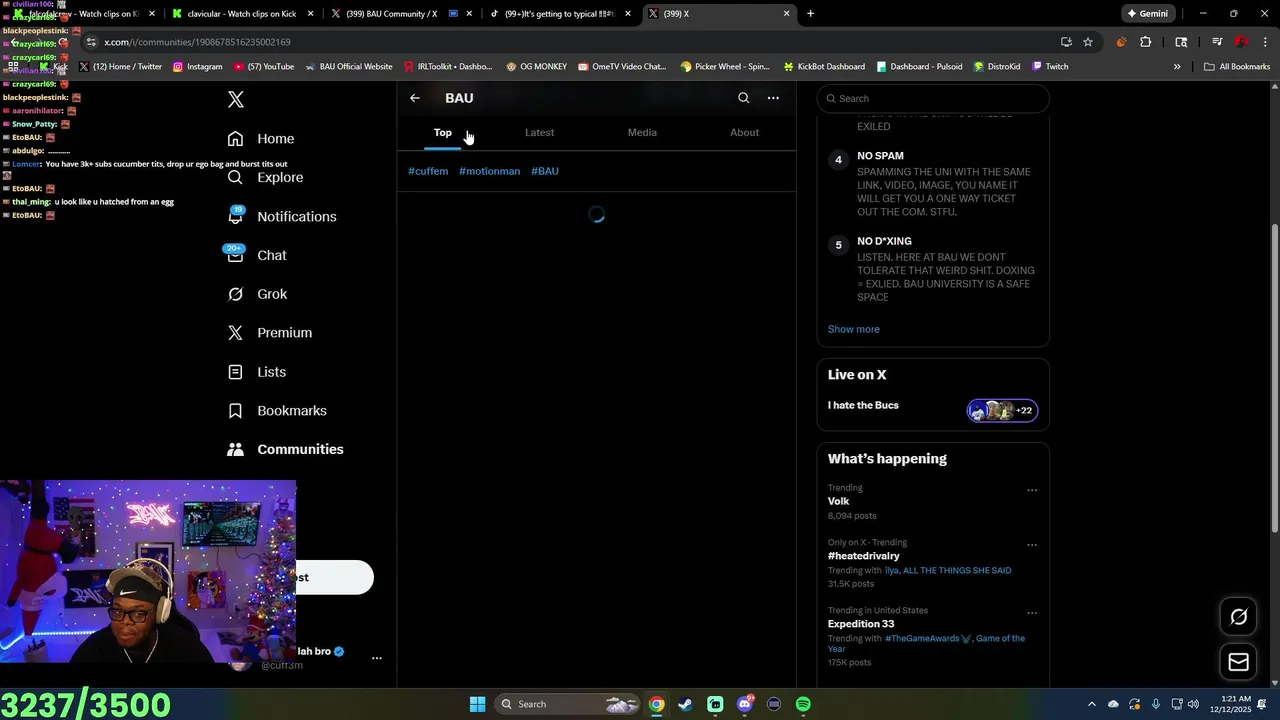This screenshot has height=720, width=1280.
Task: Open the Chrome extensions puzzle icon
Action: pos(1145,42)
